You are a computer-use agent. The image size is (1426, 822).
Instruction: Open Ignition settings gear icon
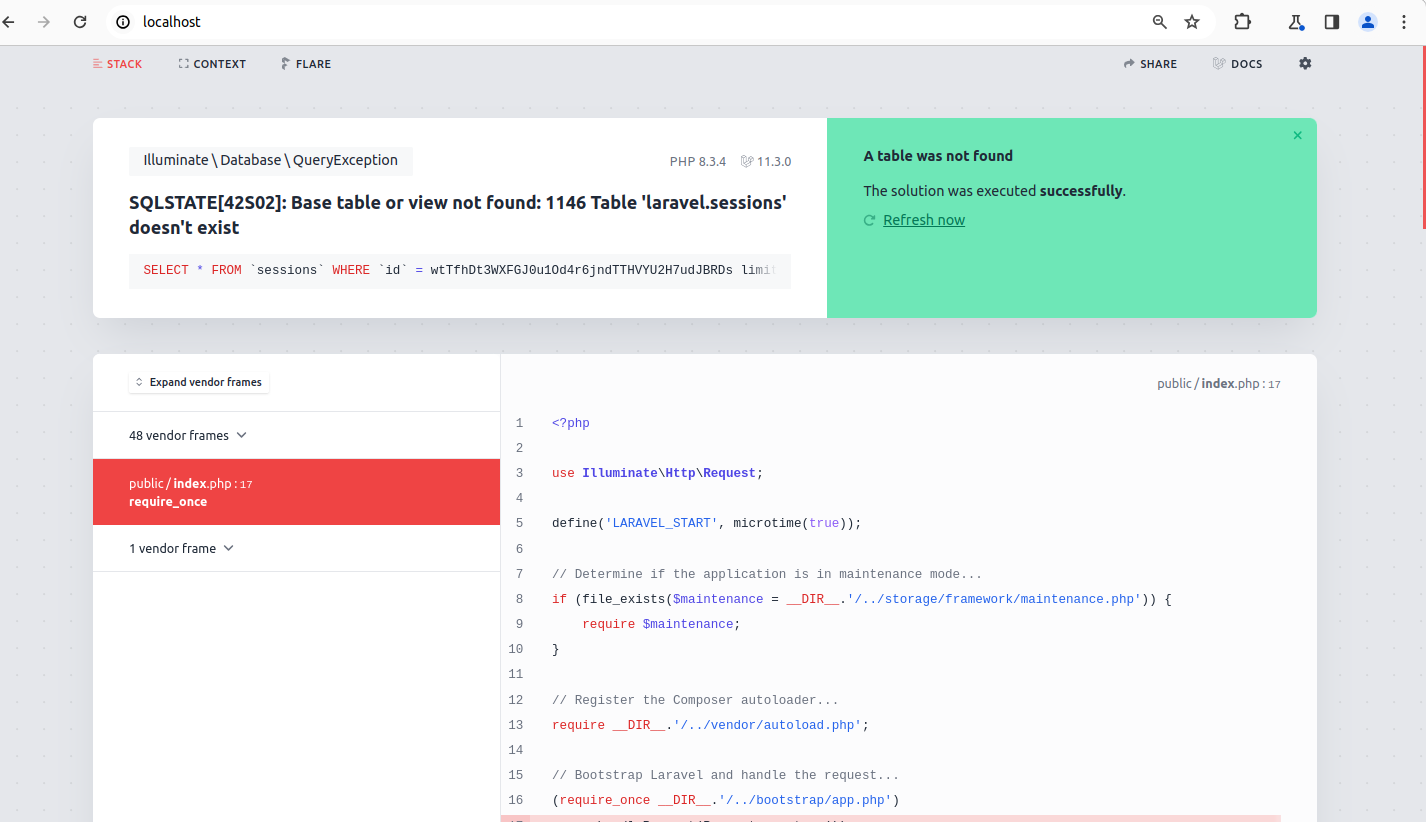1305,63
